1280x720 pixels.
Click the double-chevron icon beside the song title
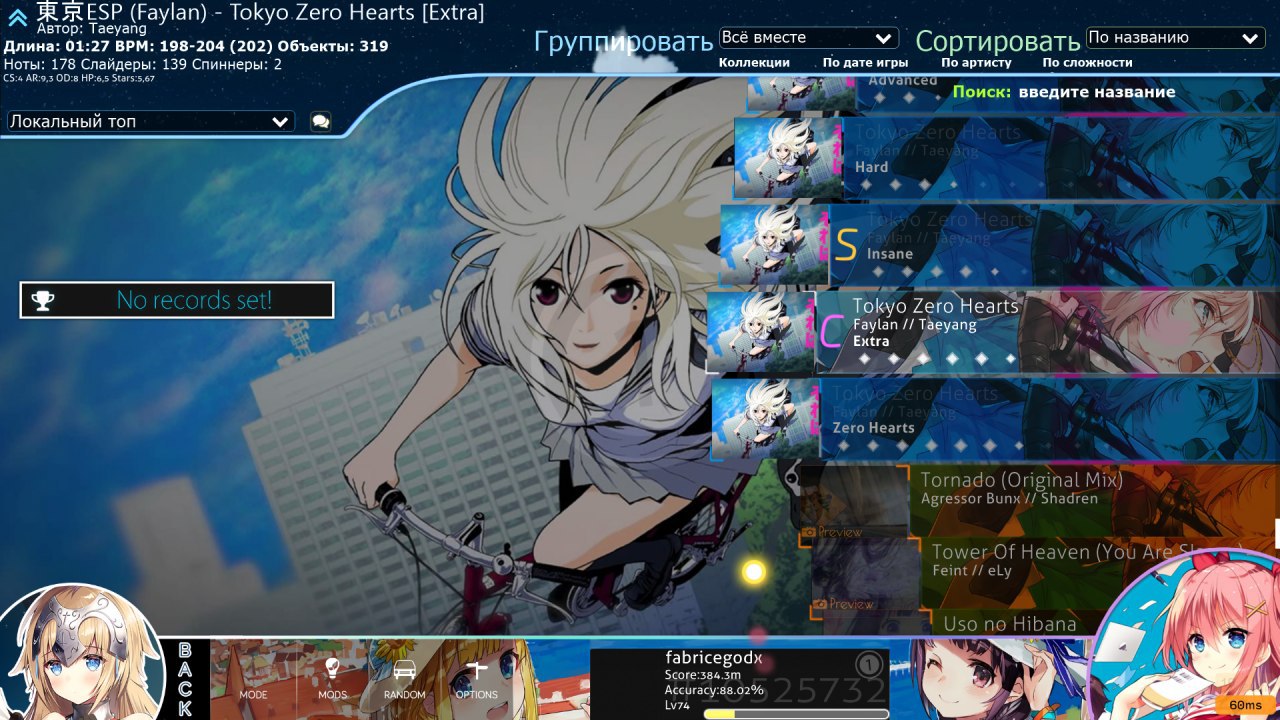18,17
